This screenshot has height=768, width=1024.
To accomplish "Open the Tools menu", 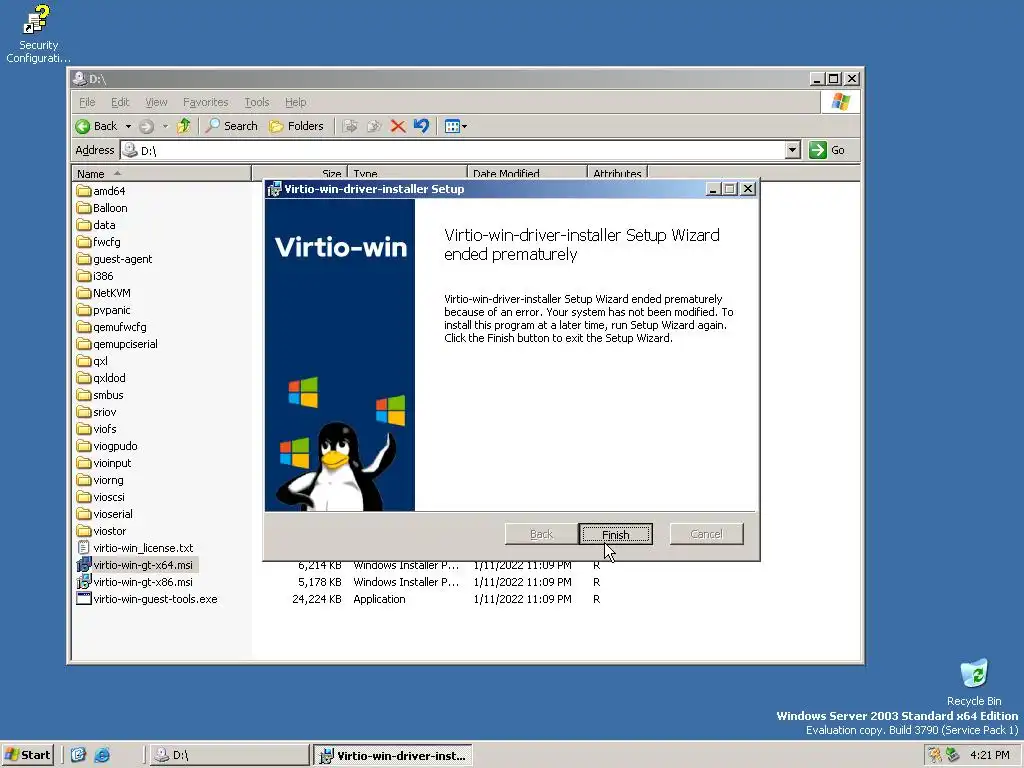I will [257, 102].
